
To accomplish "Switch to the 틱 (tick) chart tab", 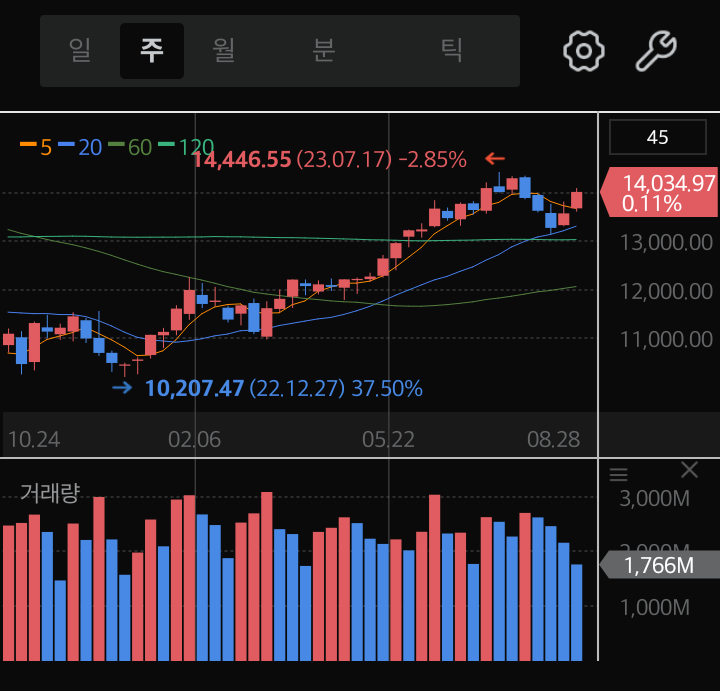I will [451, 51].
